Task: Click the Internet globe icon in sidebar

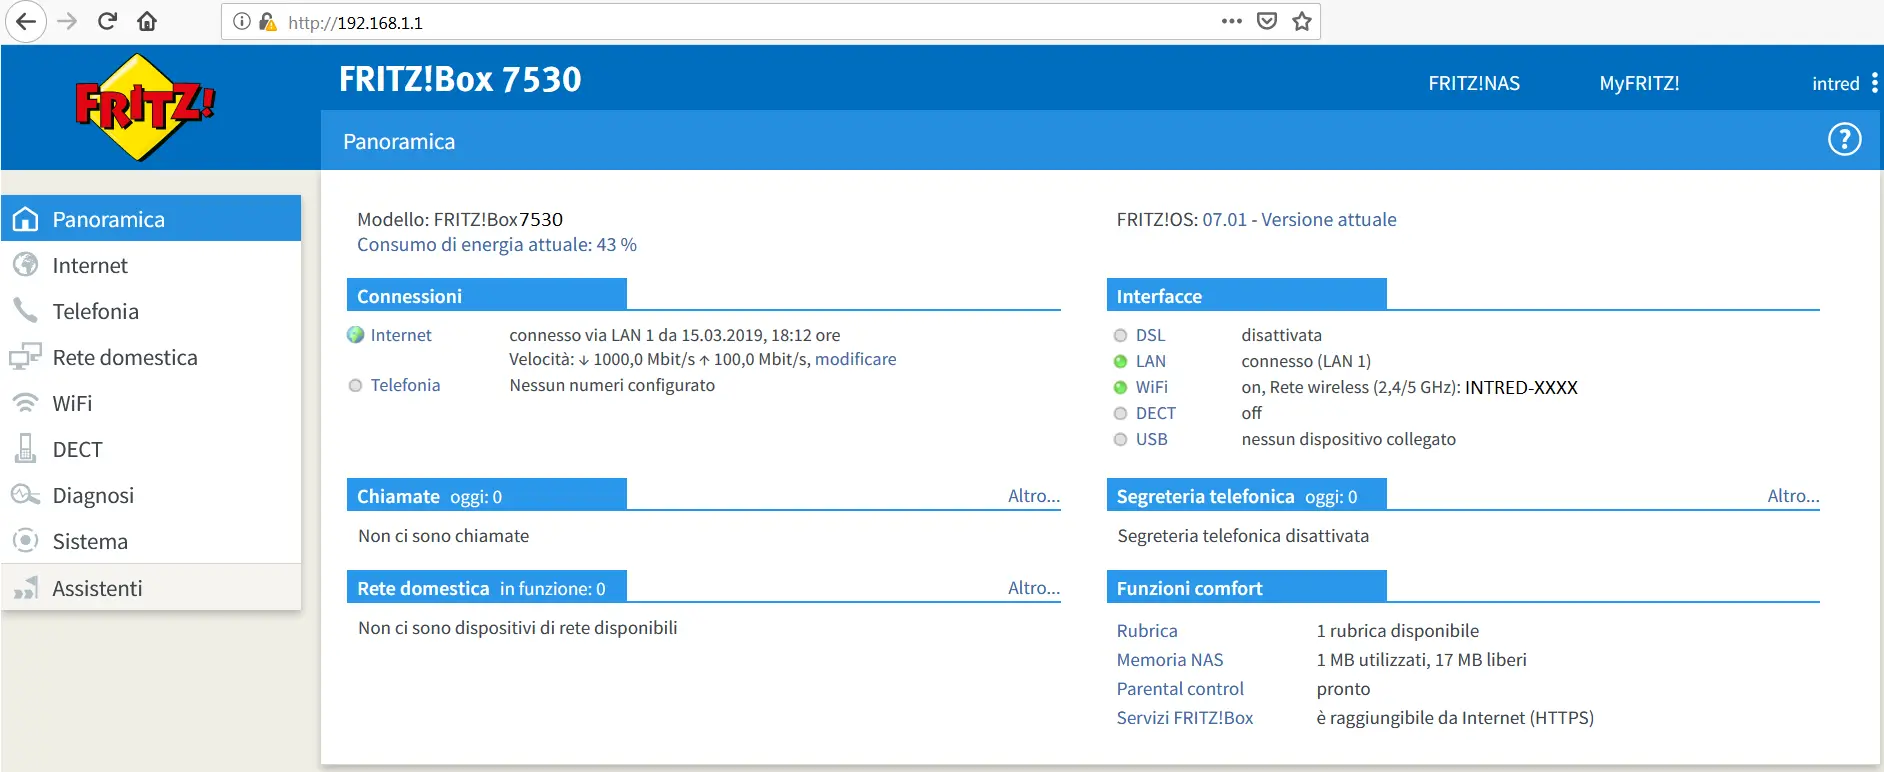Action: point(26,265)
